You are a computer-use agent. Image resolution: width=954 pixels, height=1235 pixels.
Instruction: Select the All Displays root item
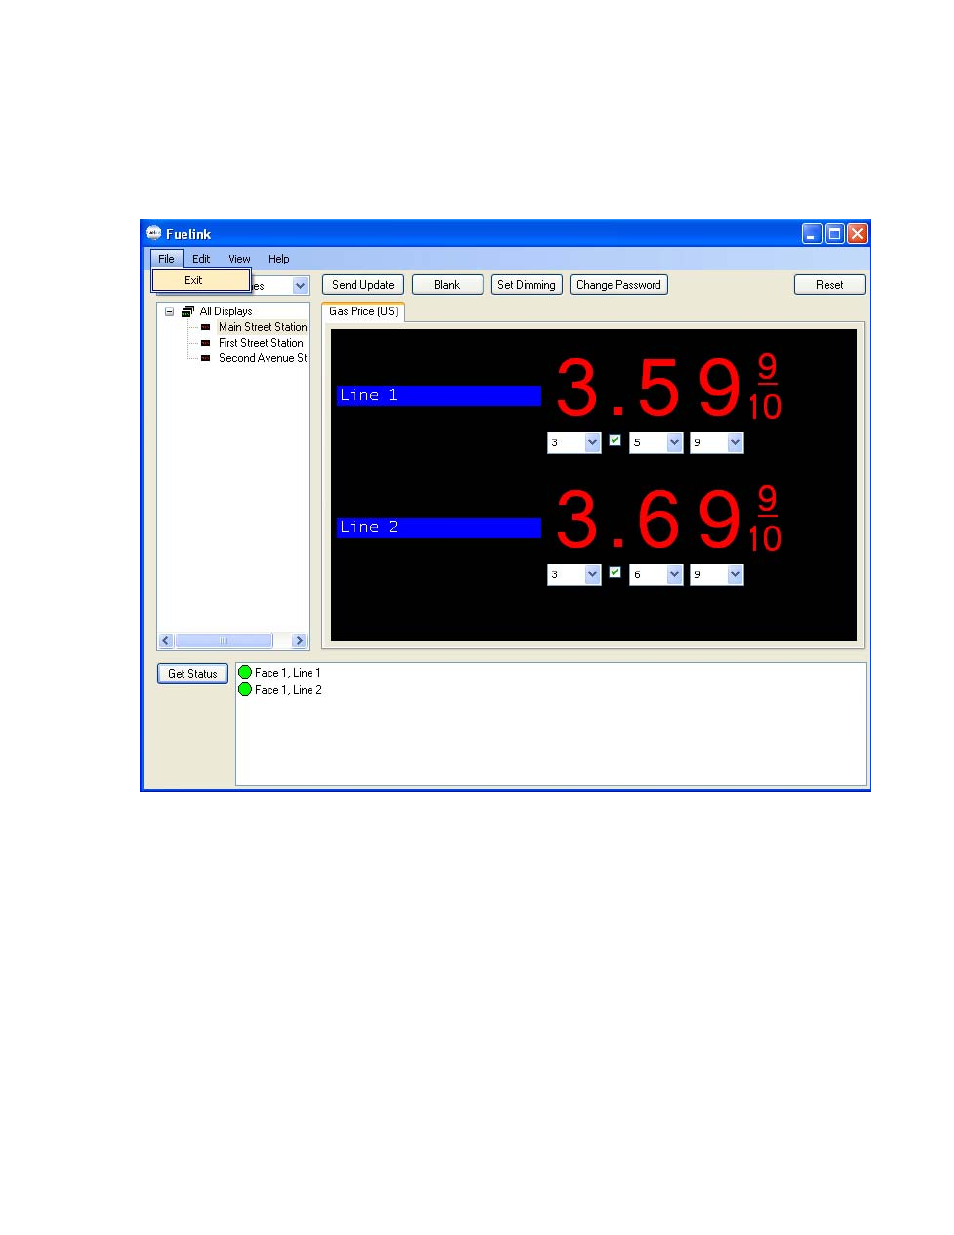[x=226, y=311]
